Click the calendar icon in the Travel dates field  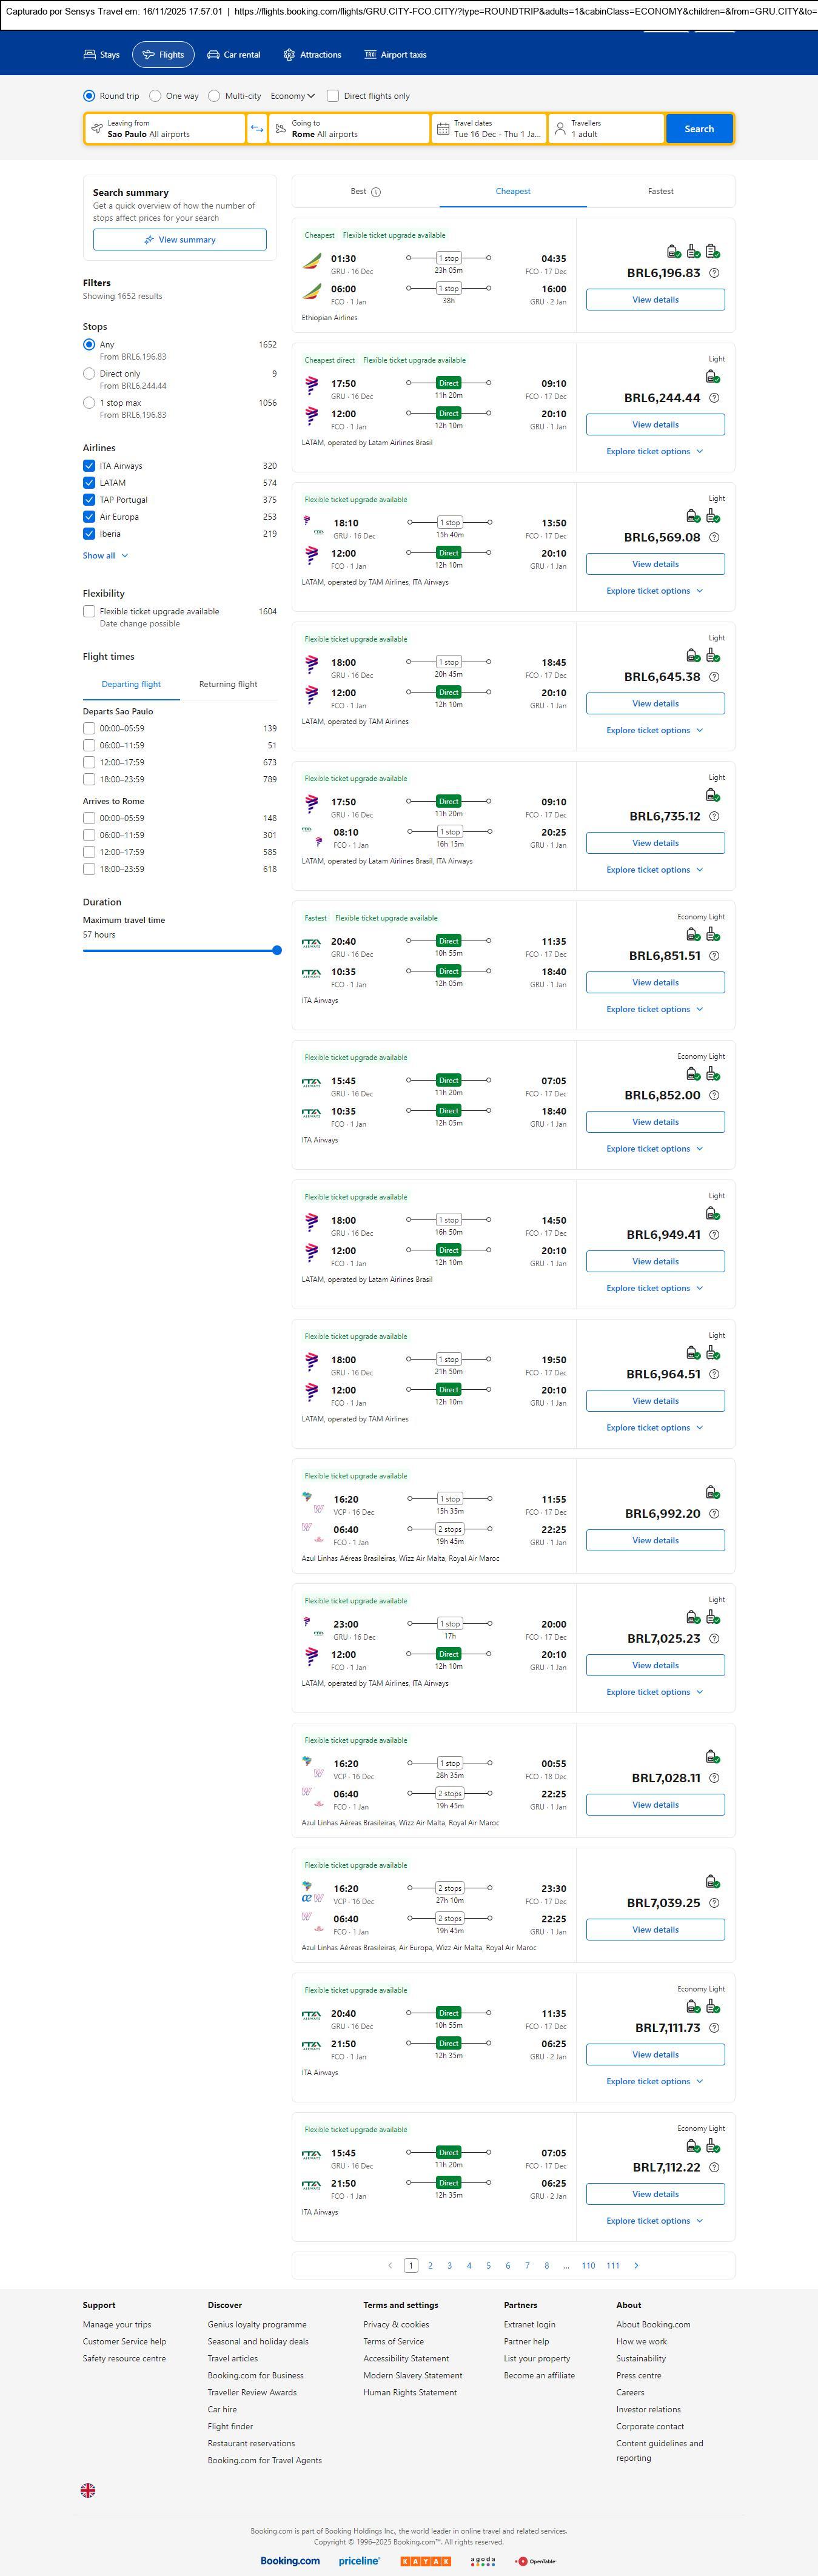coord(442,129)
